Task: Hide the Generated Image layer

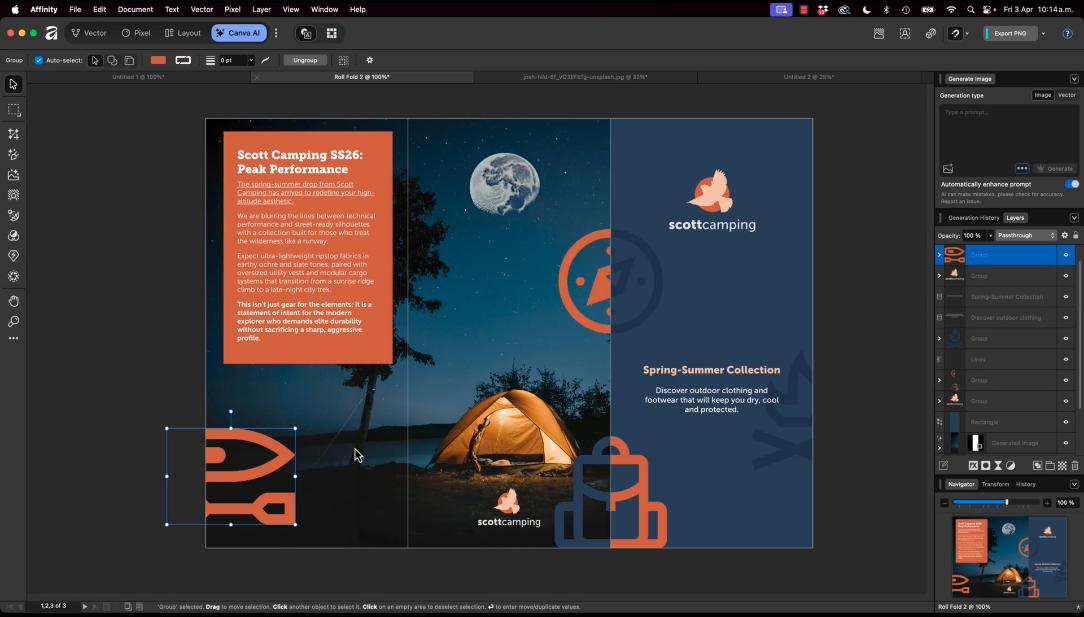Action: point(1065,443)
